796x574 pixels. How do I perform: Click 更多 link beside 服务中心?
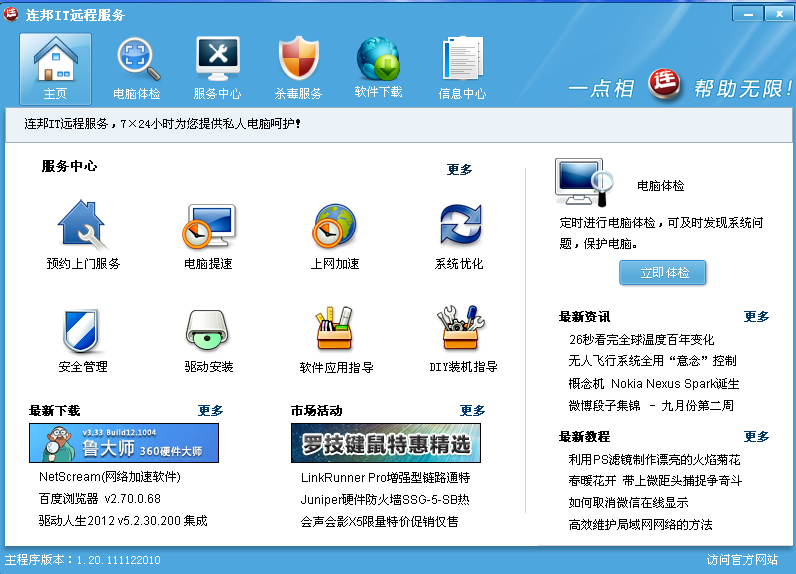click(459, 170)
